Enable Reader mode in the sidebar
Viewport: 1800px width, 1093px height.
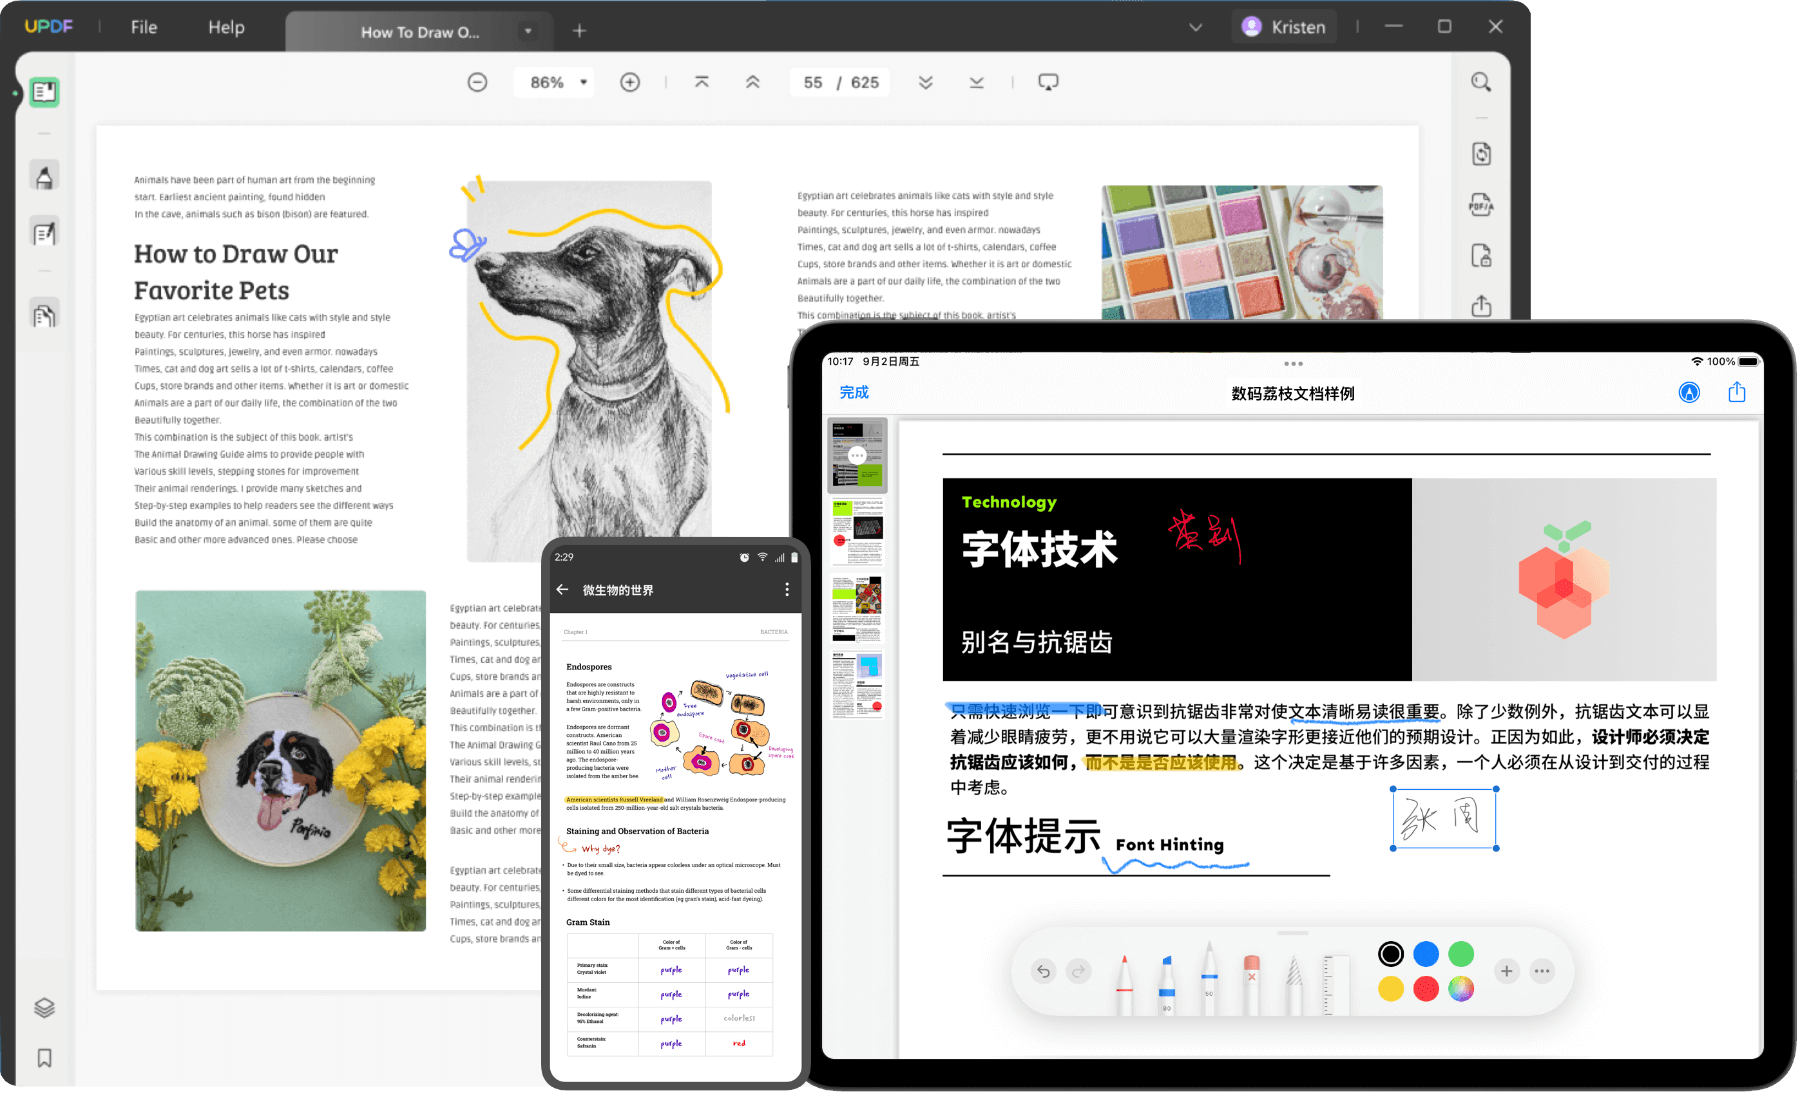click(43, 92)
